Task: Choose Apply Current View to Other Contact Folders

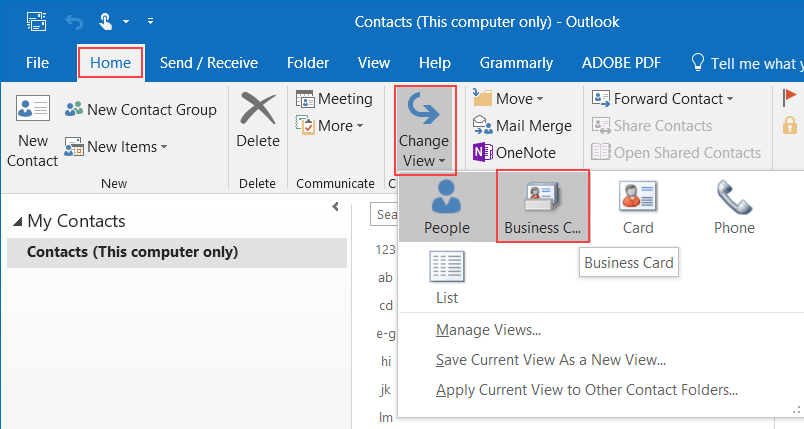Action: point(587,390)
